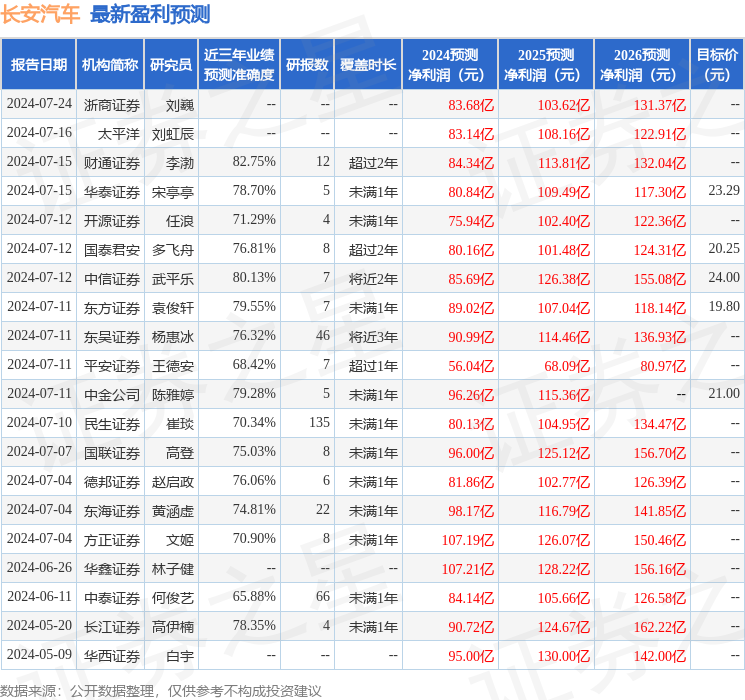Click the date 2024-07-24

pos(39,104)
